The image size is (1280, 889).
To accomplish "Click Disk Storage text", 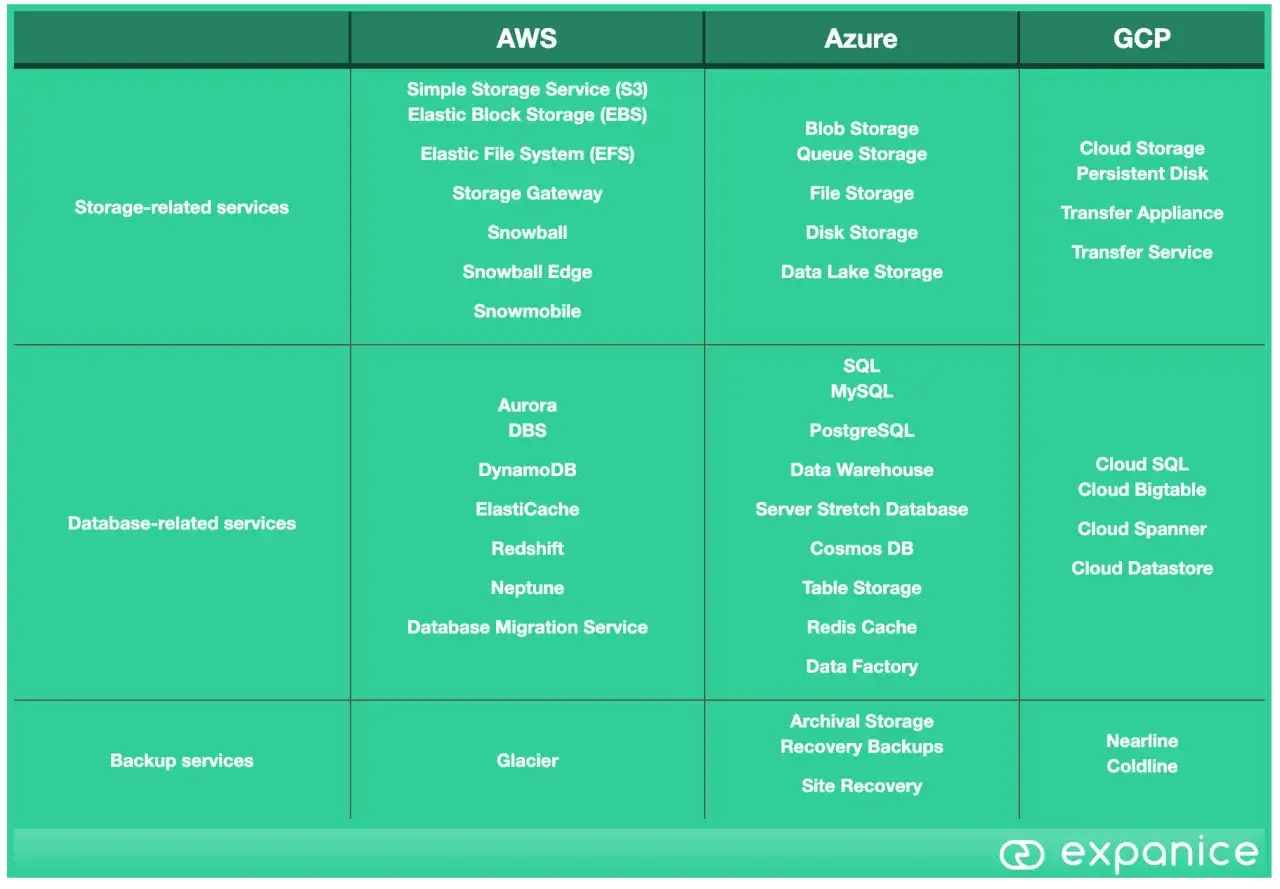I will (861, 232).
